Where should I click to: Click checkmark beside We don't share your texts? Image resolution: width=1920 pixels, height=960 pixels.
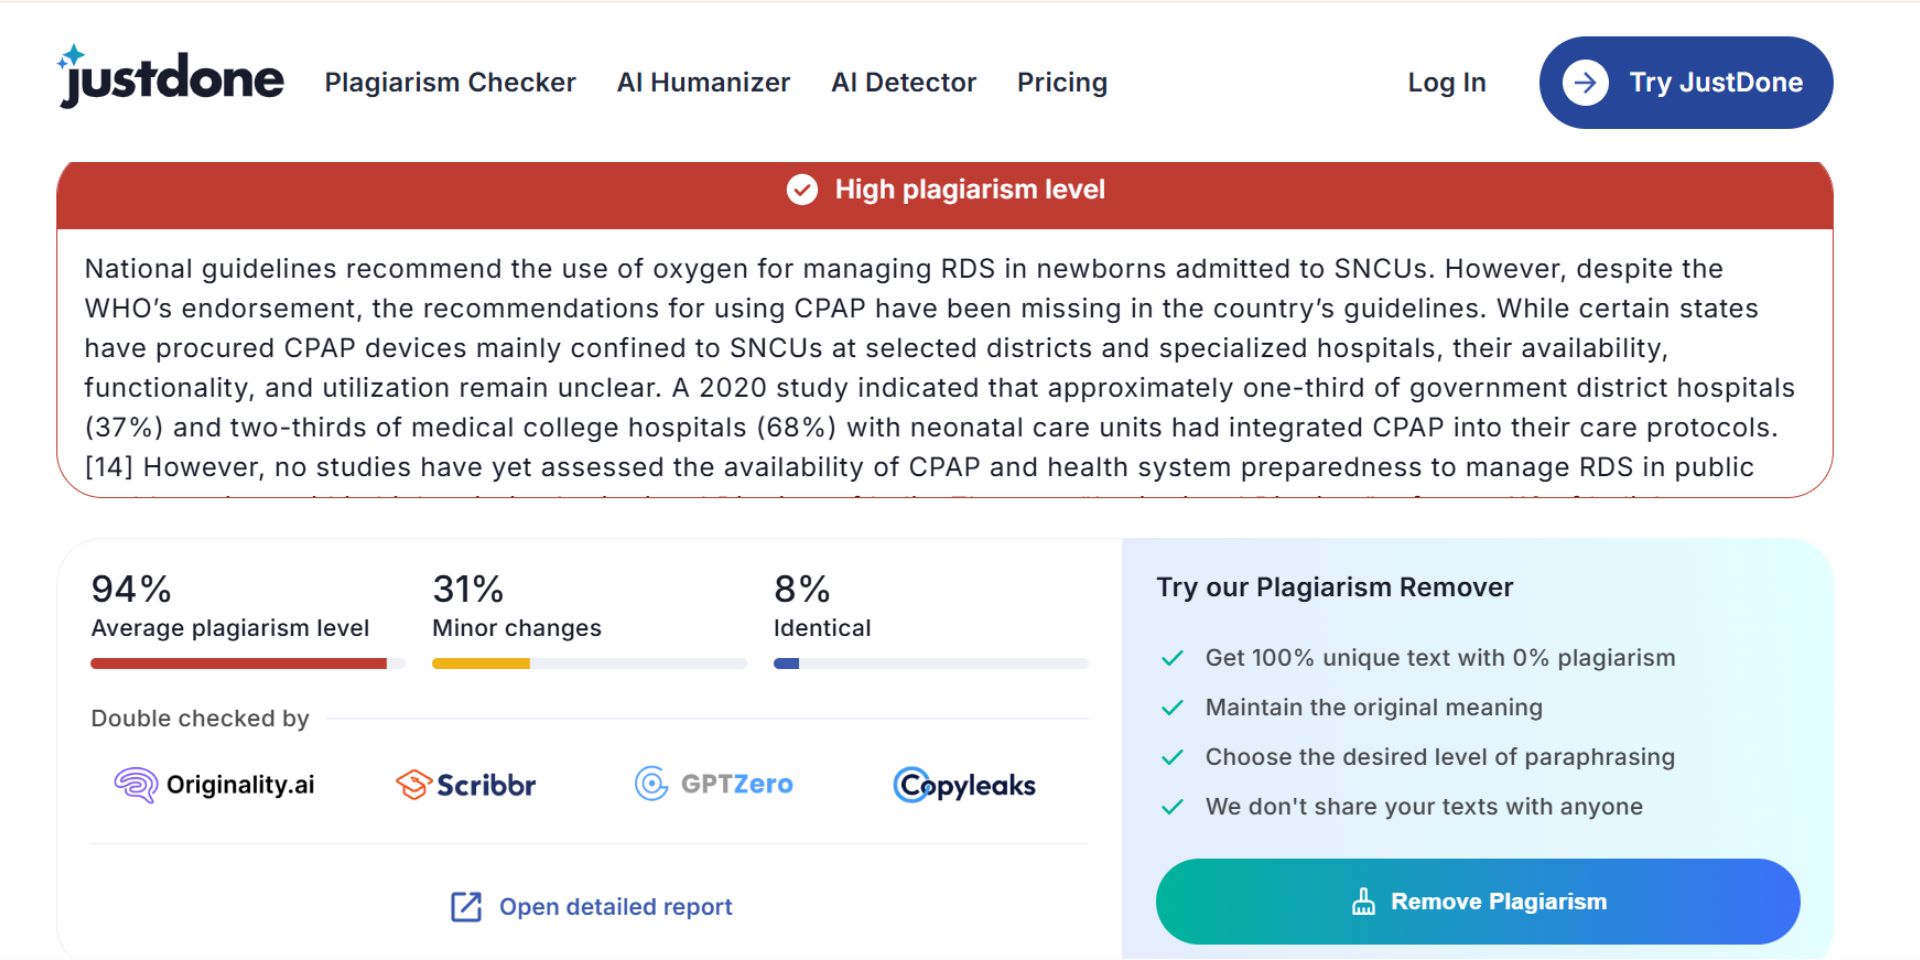(x=1172, y=807)
